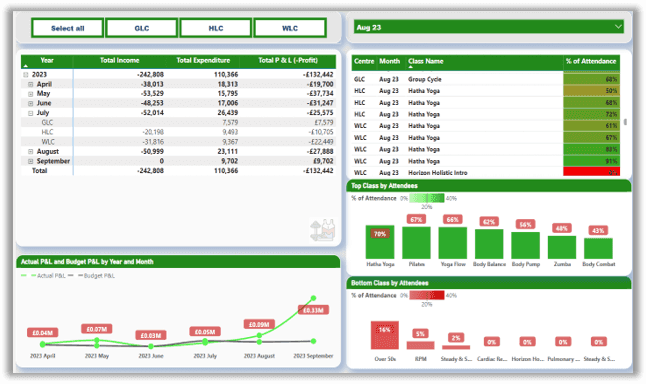
Task: Expand the September row
Action: (x=30, y=161)
